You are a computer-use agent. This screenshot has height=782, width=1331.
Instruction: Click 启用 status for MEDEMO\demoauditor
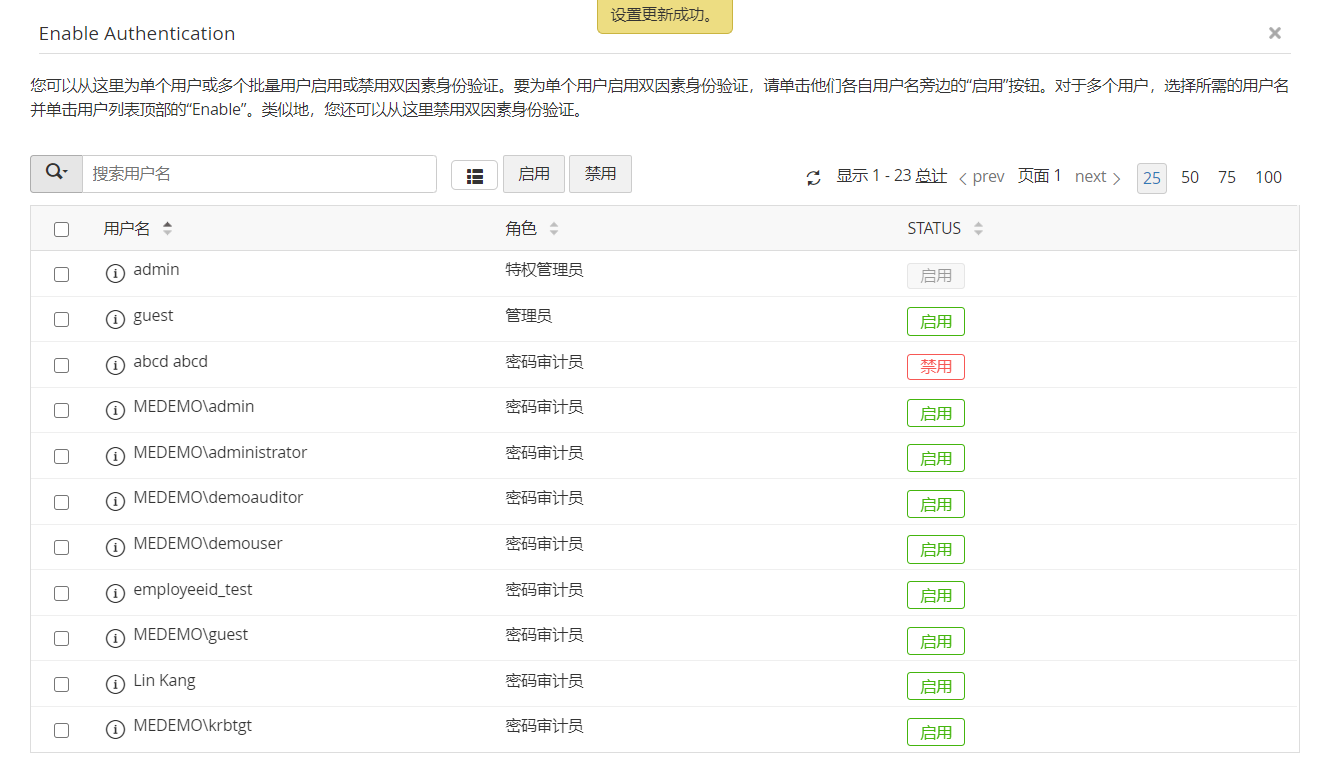(936, 504)
